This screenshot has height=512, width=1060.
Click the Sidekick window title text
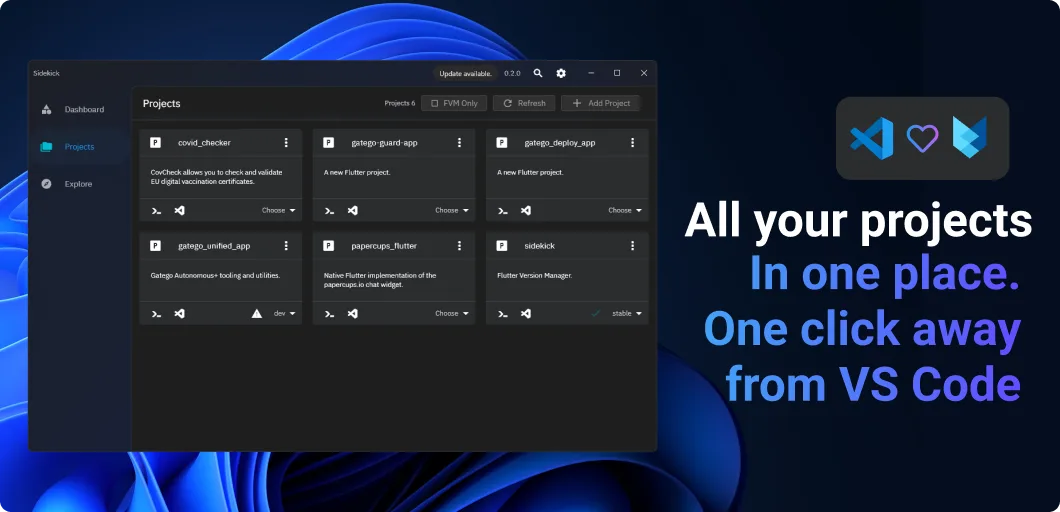(x=47, y=73)
